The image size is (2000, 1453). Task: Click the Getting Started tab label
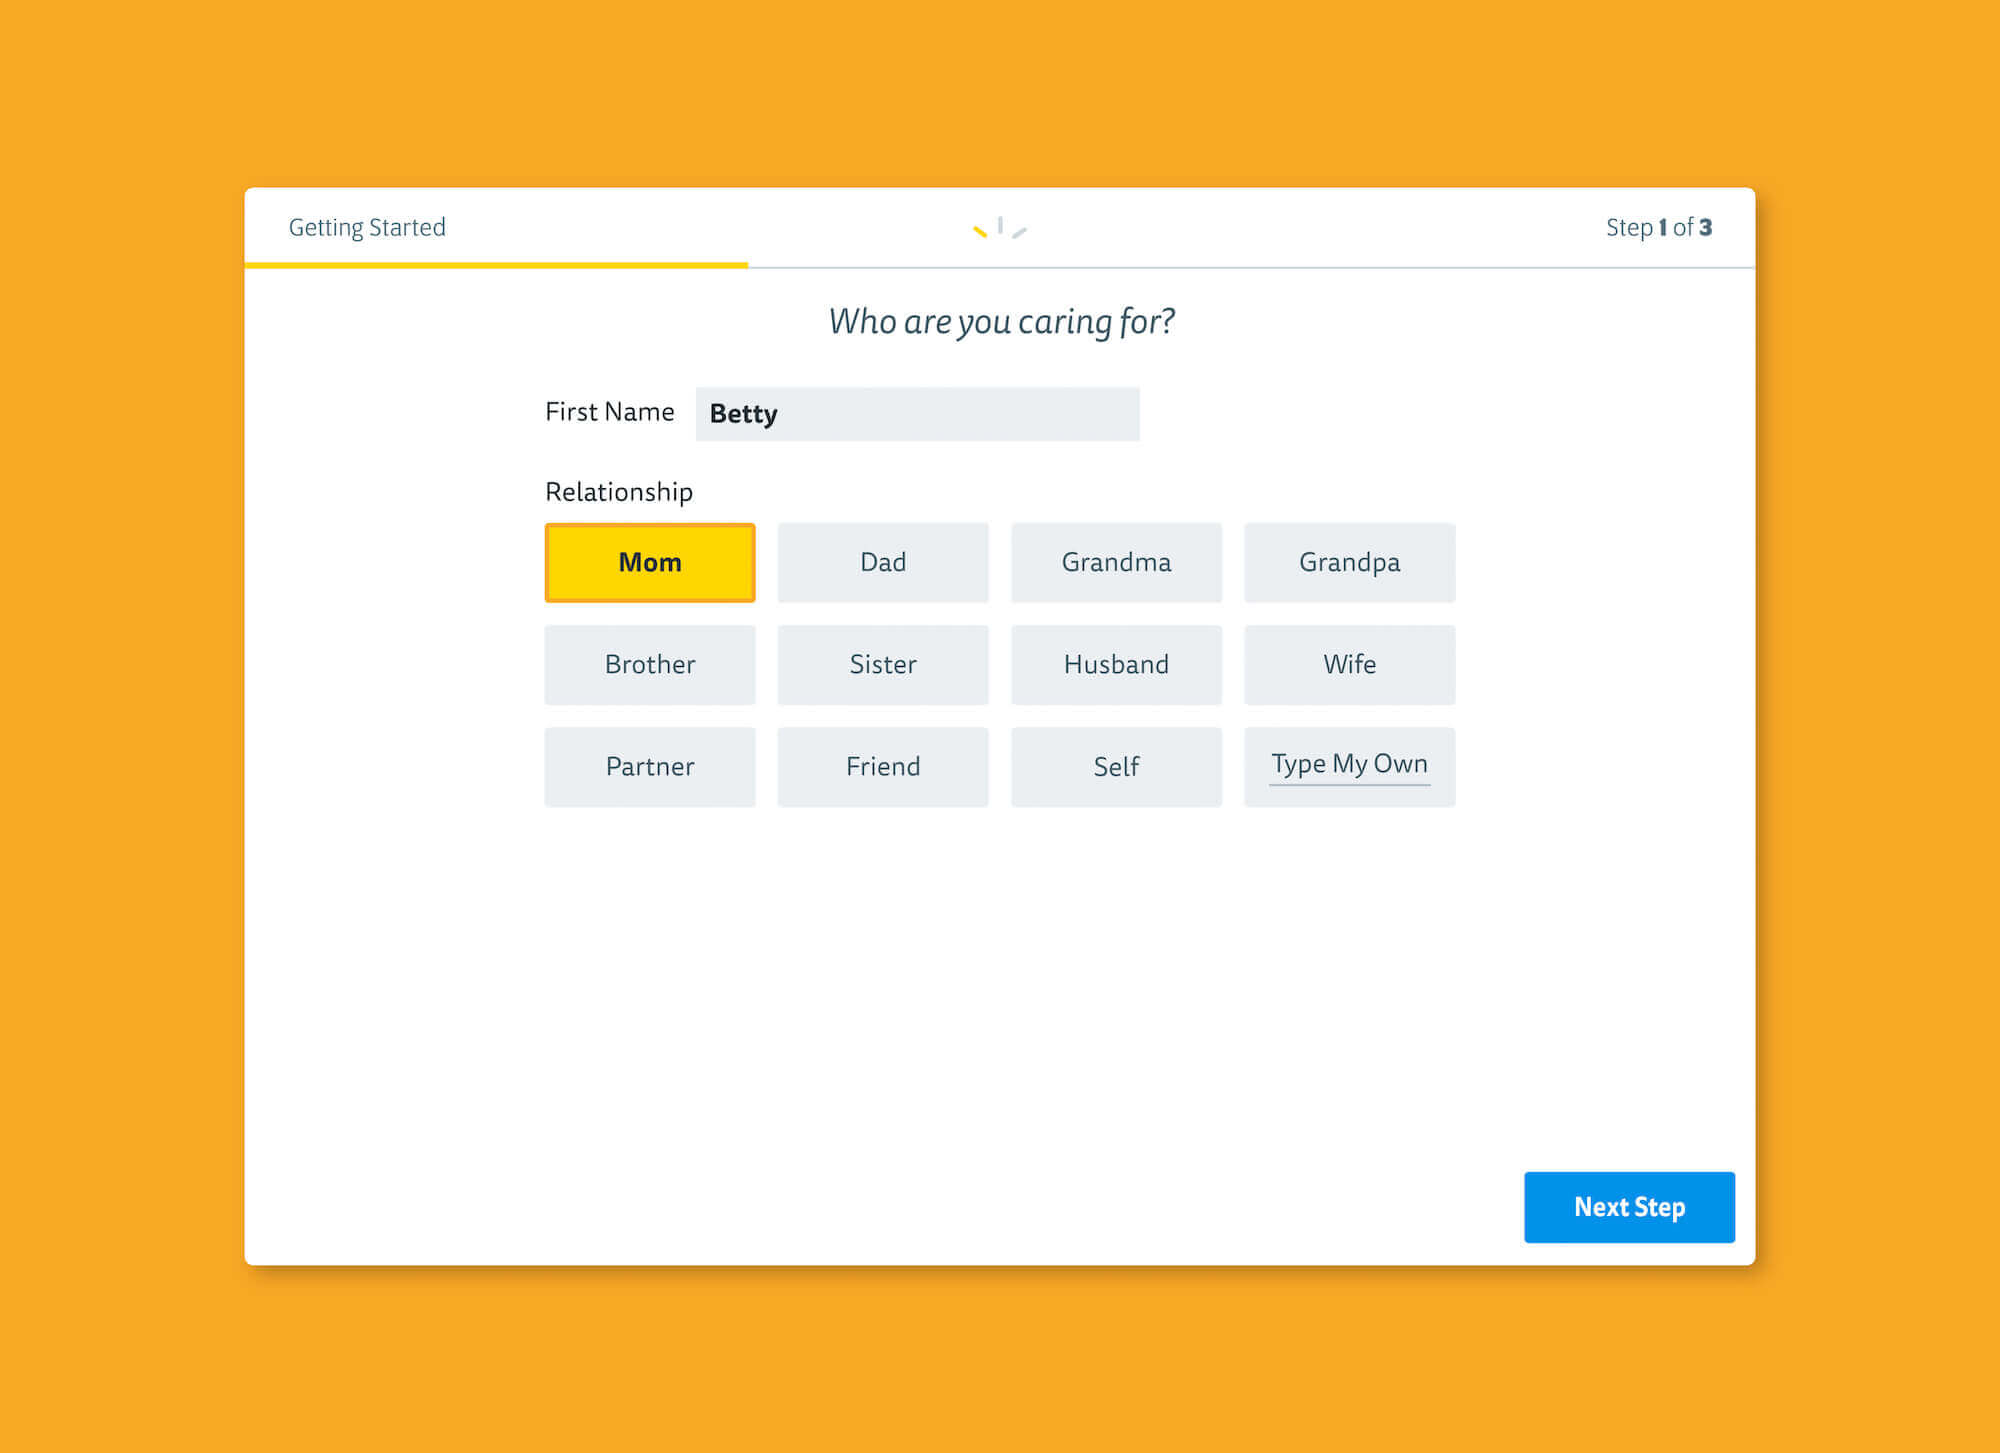click(x=367, y=228)
